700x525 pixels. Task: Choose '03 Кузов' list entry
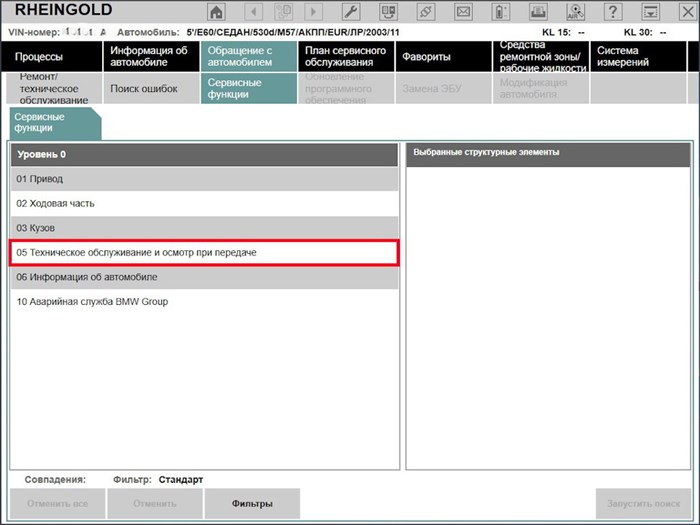204,228
